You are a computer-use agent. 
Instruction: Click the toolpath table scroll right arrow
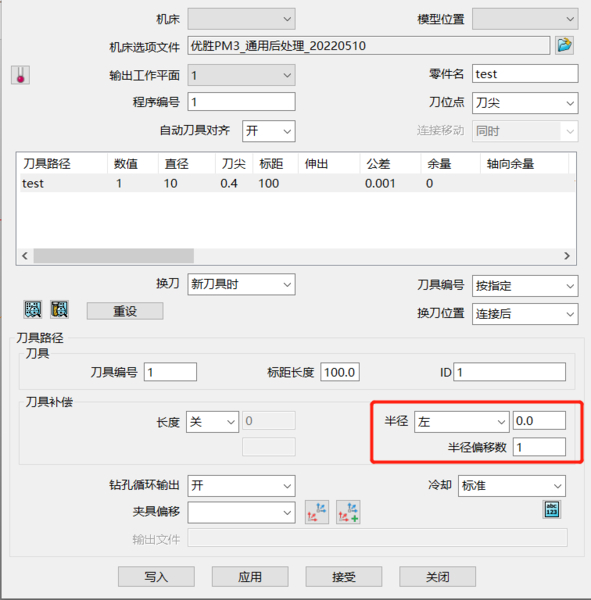[567, 256]
